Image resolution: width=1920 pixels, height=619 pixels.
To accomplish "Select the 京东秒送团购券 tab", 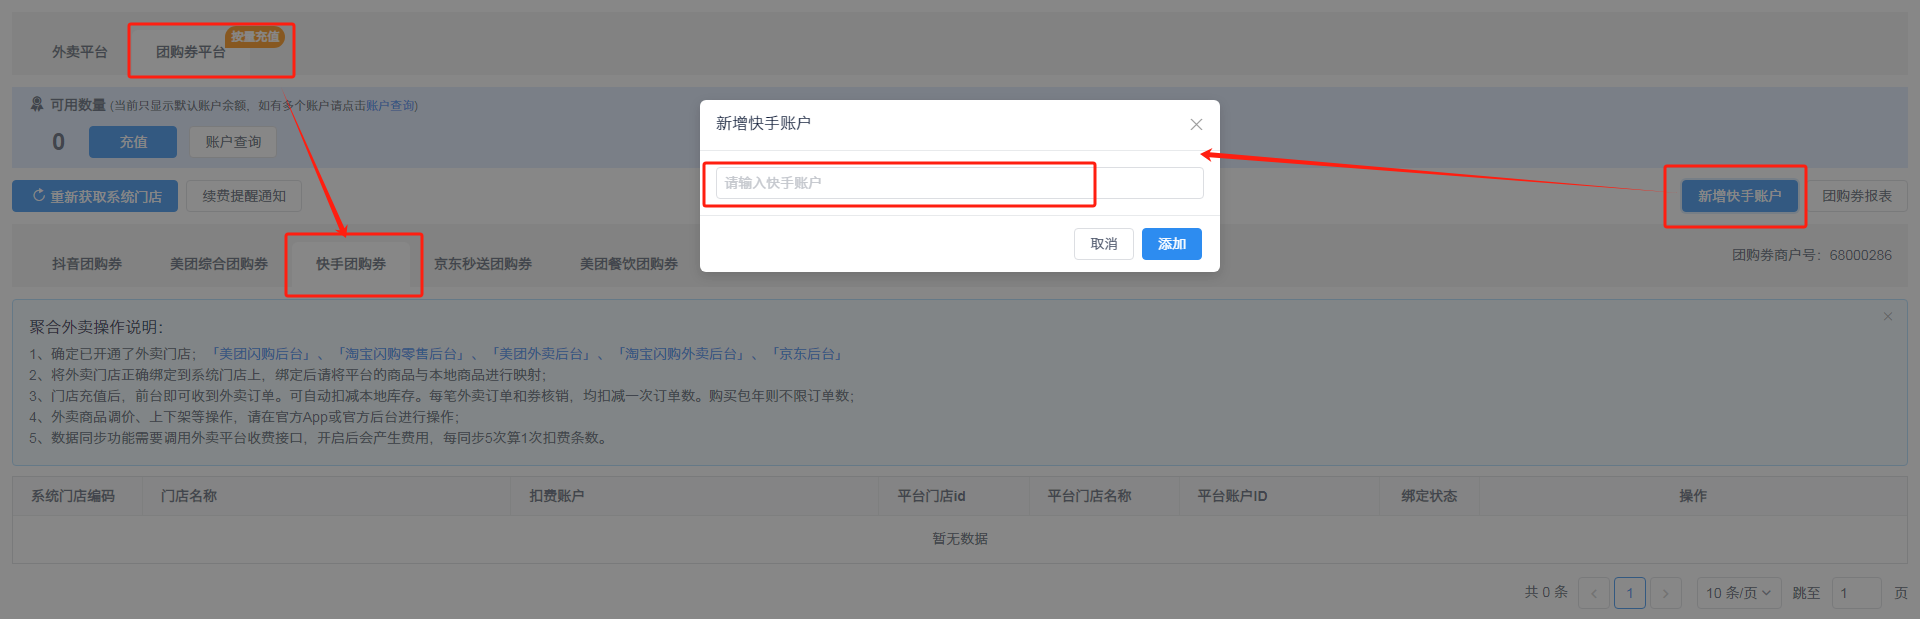I will coord(483,264).
